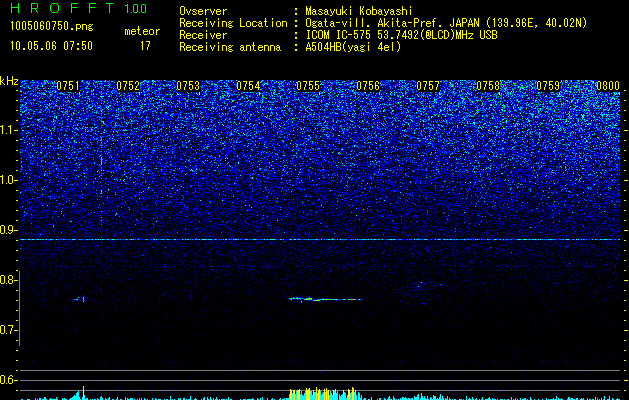Click the 0.6 frequency axis label
629x400 pixels.
coord(8,380)
